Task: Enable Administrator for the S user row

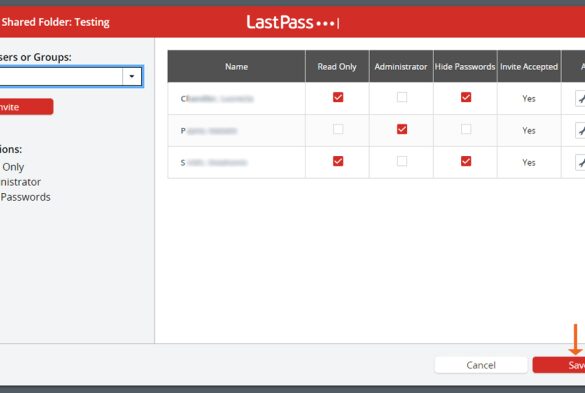Action: 402,161
